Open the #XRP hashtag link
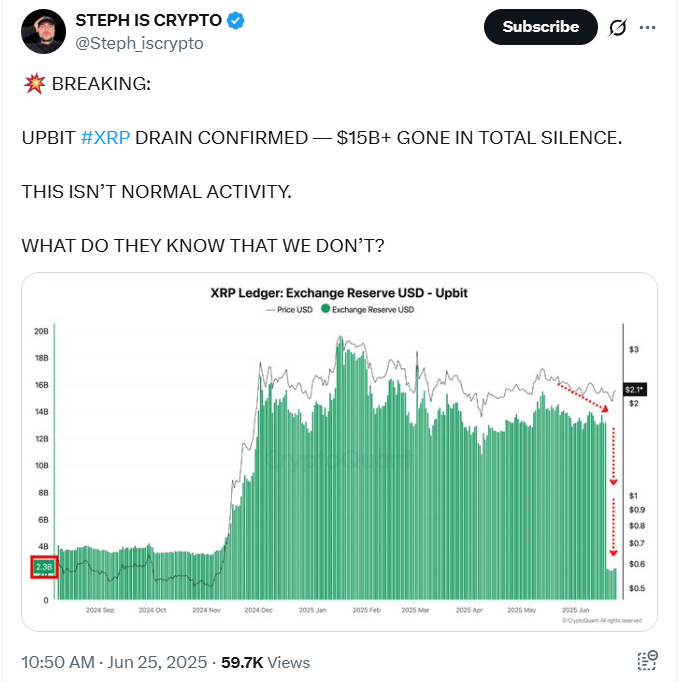The image size is (679, 682). [x=105, y=138]
